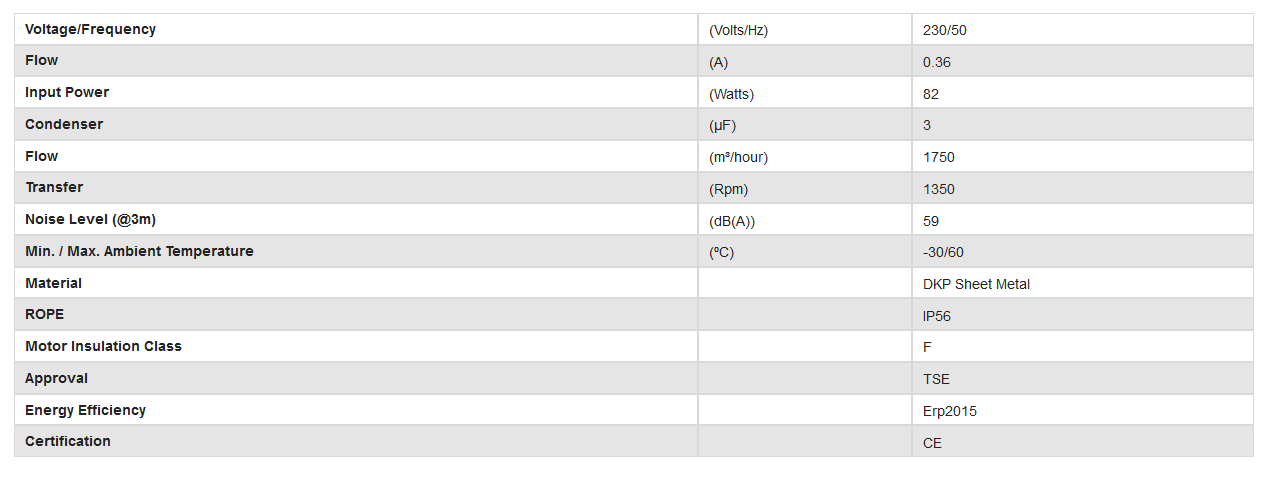The height and width of the screenshot is (482, 1268).
Task: Select the (µF) unit cell
Action: 722,125
